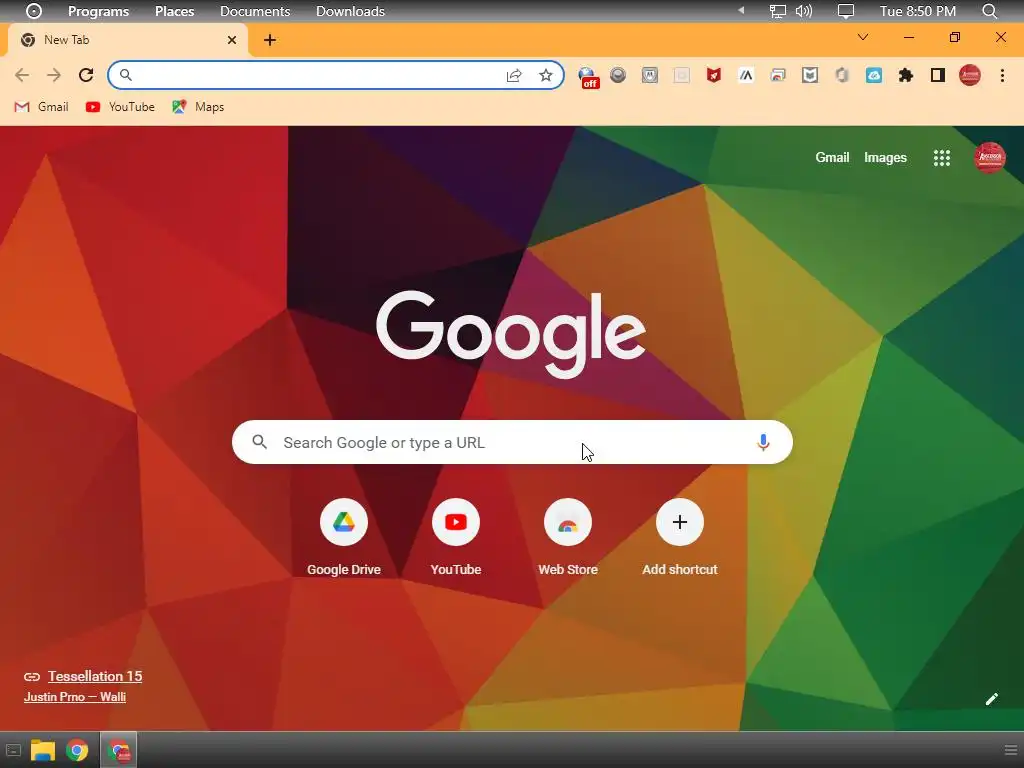The width and height of the screenshot is (1024, 768).
Task: Open the Google Drive shortcut
Action: point(344,537)
